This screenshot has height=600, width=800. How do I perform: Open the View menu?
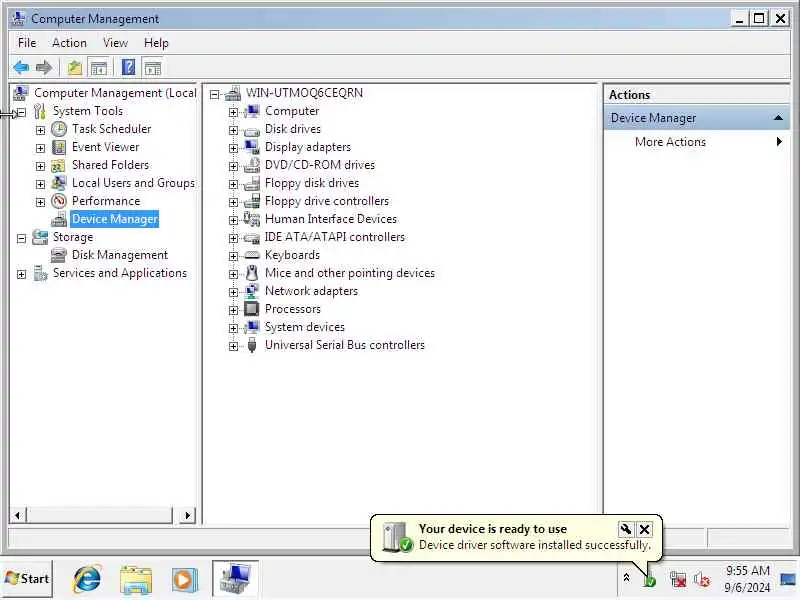point(115,43)
